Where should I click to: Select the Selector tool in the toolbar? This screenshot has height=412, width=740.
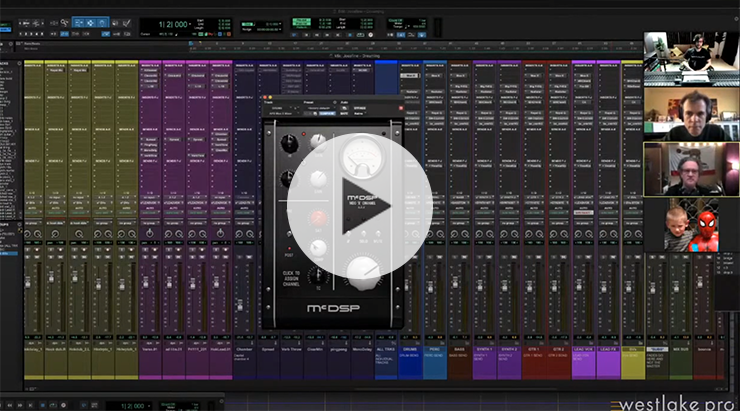coord(91,23)
